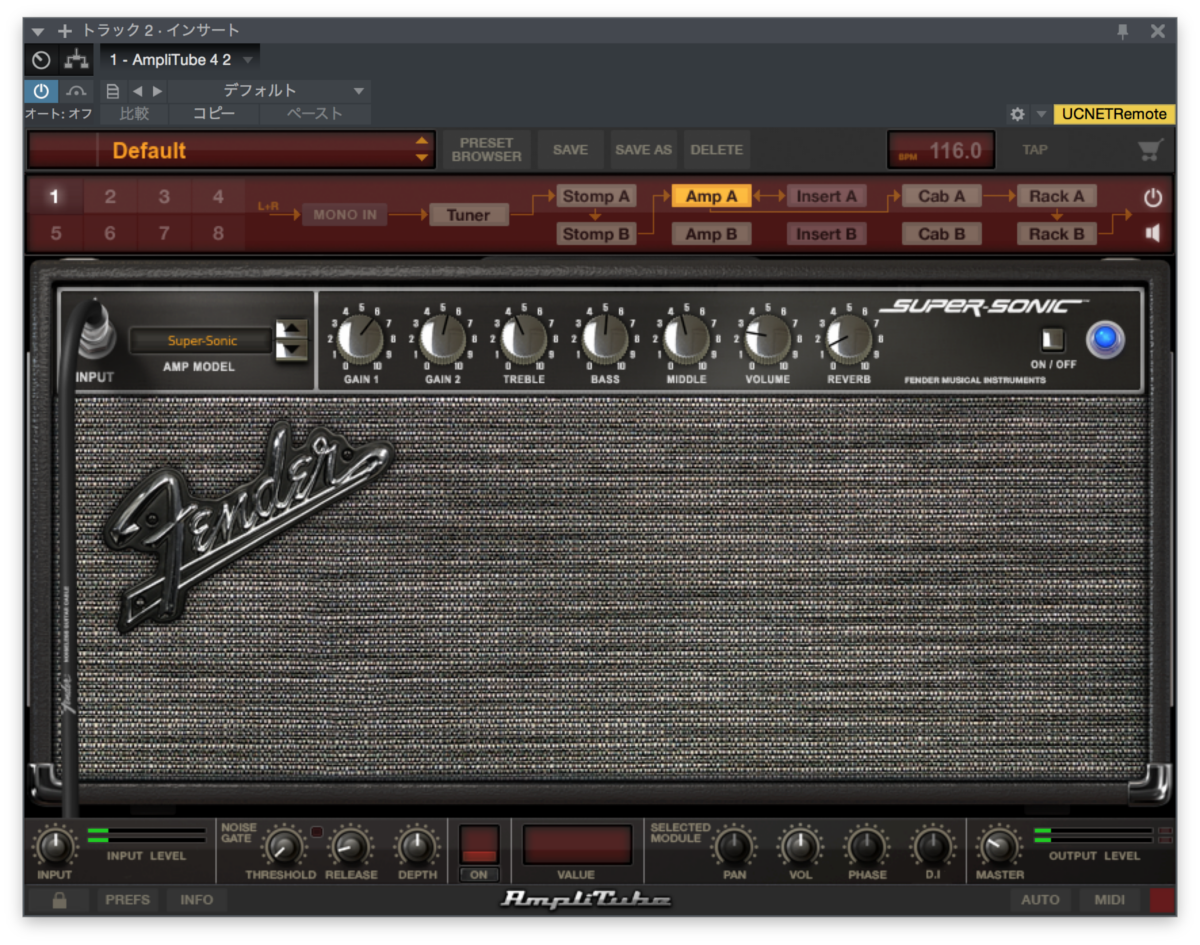
Task: Click the INPUT level knob
Action: pyautogui.click(x=55, y=848)
